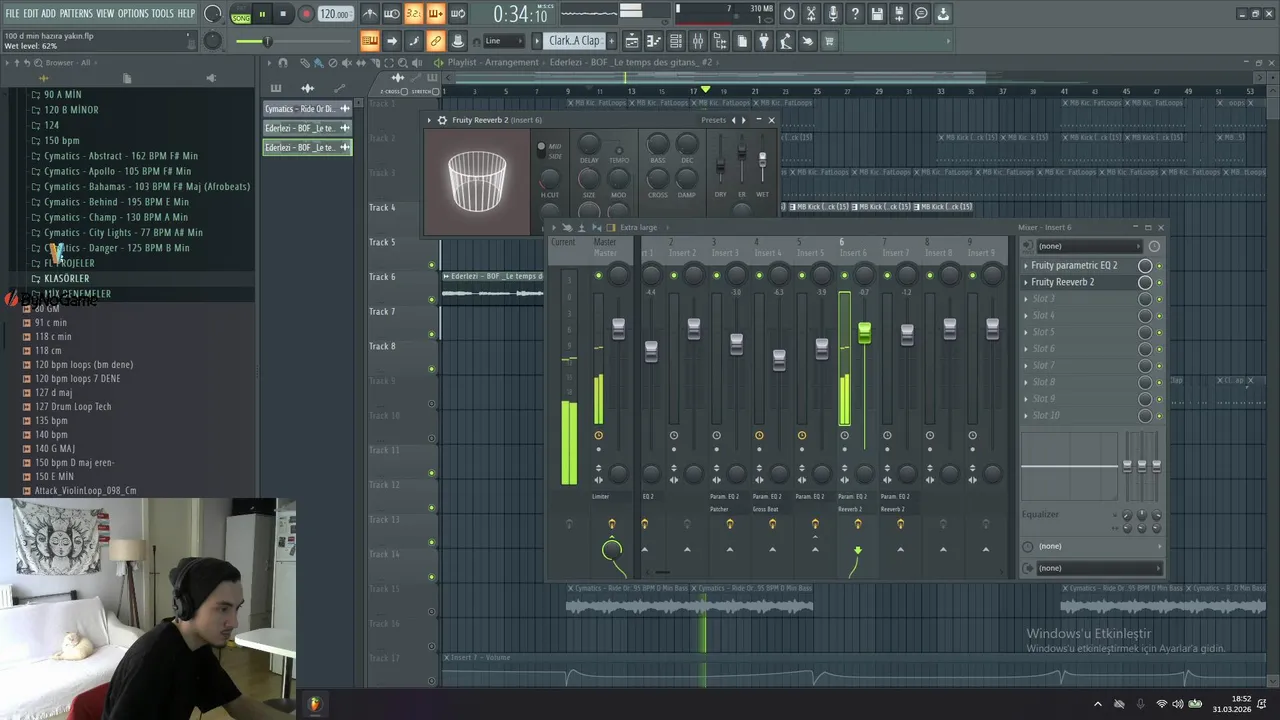Open the TOOLS menu
1280x720 pixels.
[162, 14]
